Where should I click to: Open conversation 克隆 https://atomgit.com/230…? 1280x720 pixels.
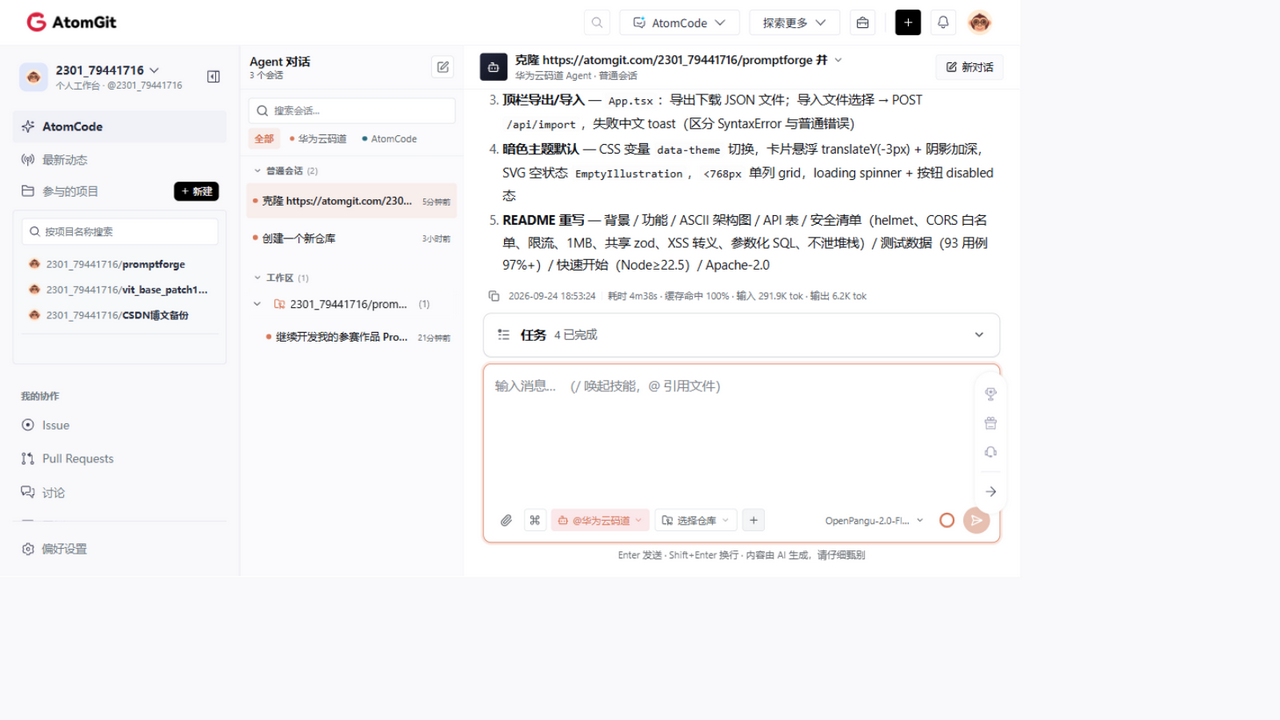coord(352,201)
